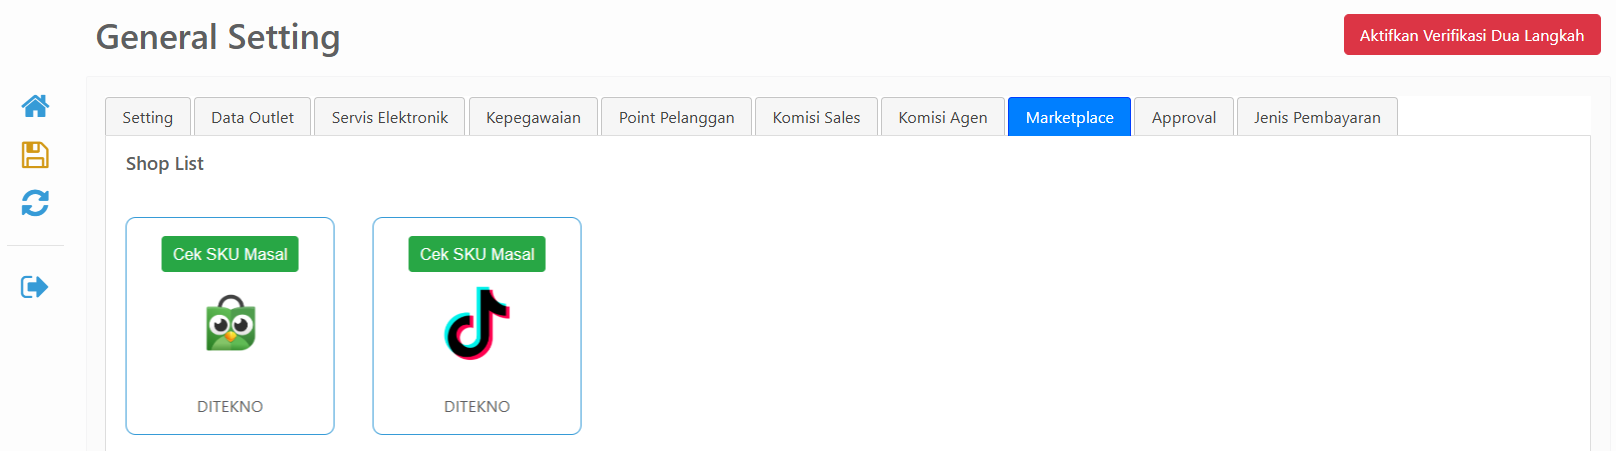Screen dimensions: 1616x451
Task: Click Cek SKU Masal on TikTok card
Action: click(x=477, y=254)
